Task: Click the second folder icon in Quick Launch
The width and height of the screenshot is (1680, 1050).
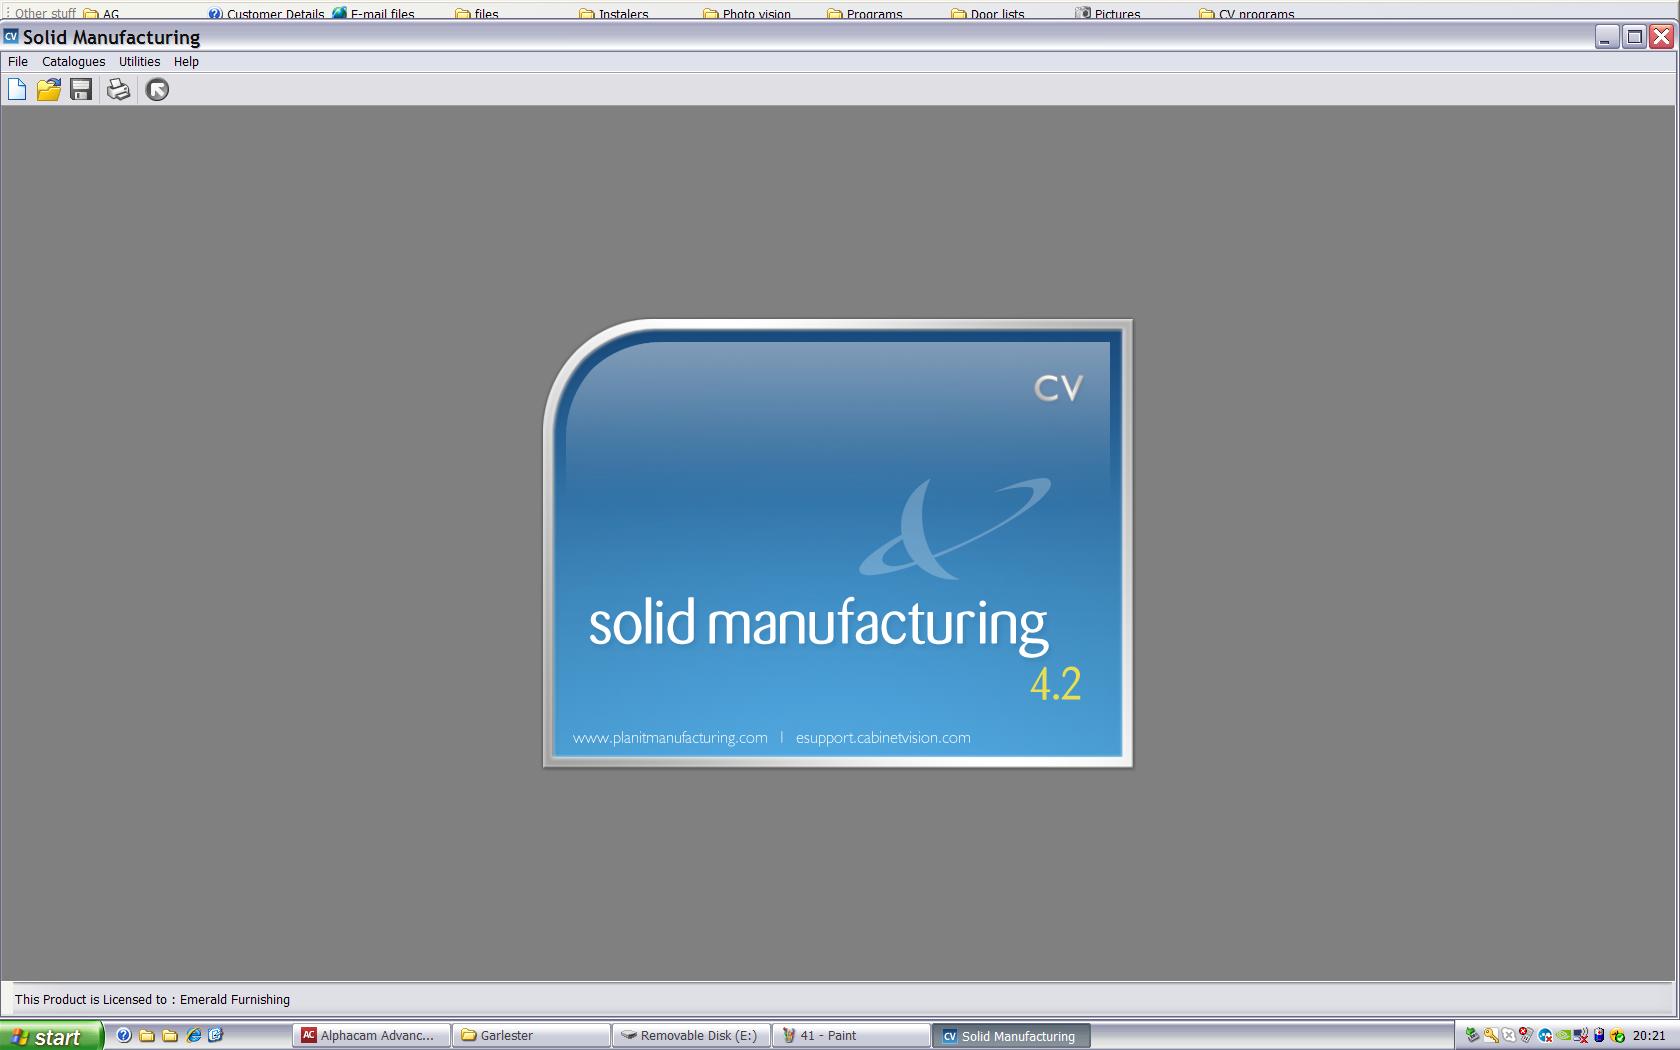Action: coord(170,1036)
